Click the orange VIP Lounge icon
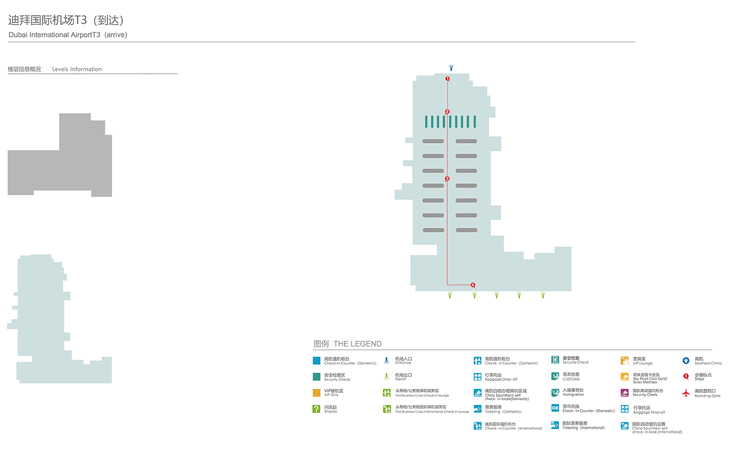The height and width of the screenshot is (451, 735). coord(625,361)
